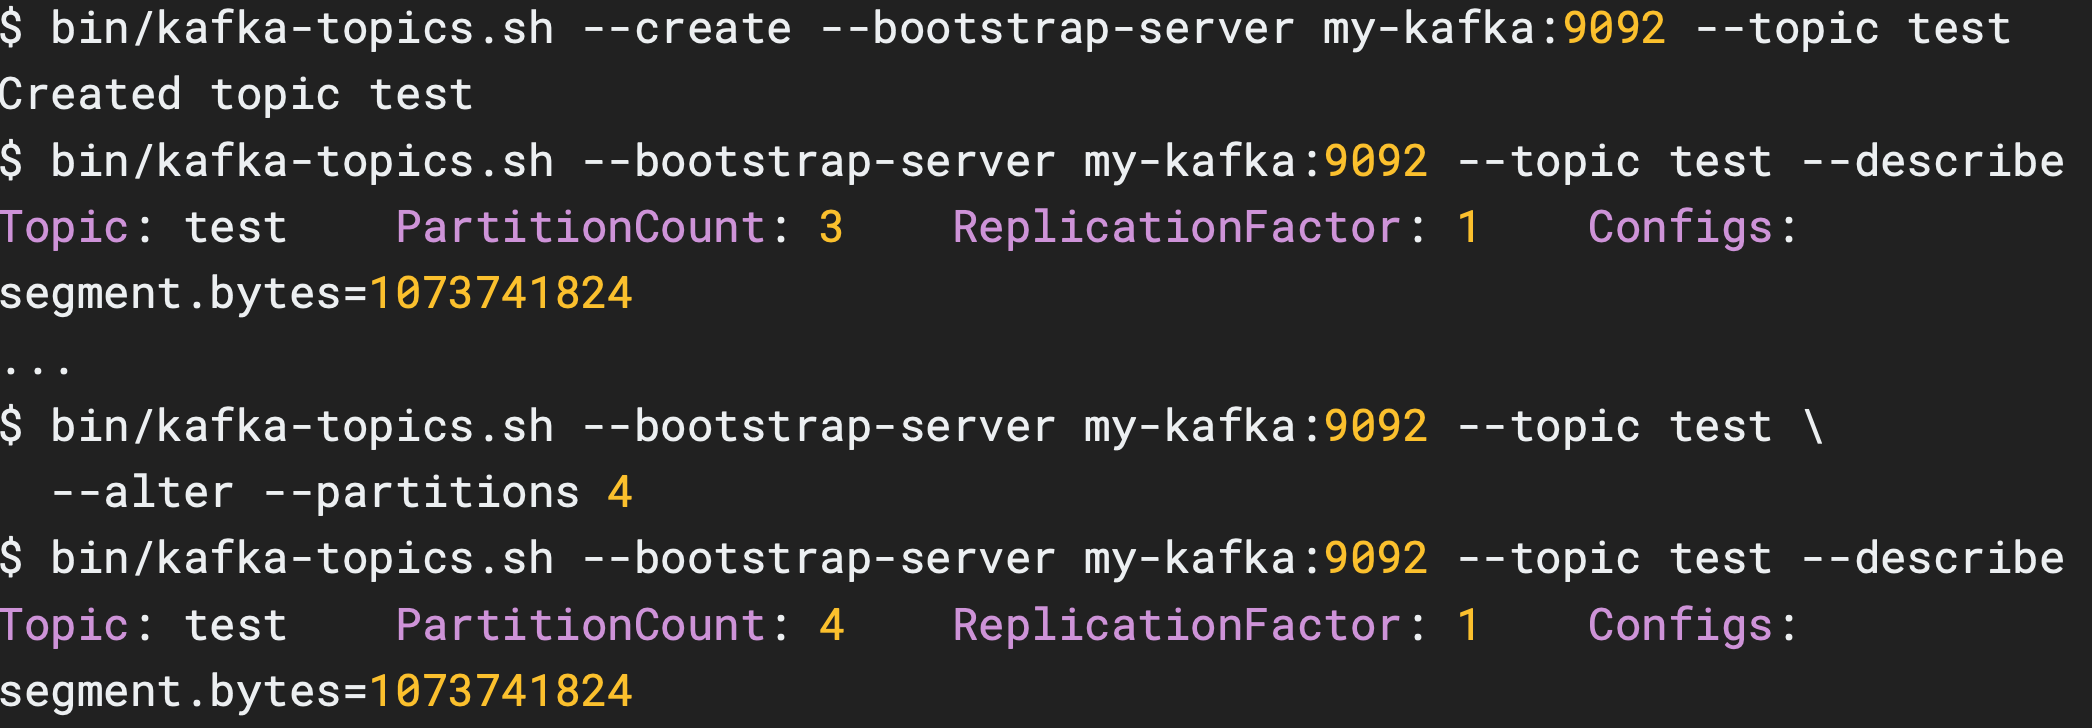Click 'ReplicationFactor: 1' beside PartitionCount: 4

click(1215, 626)
